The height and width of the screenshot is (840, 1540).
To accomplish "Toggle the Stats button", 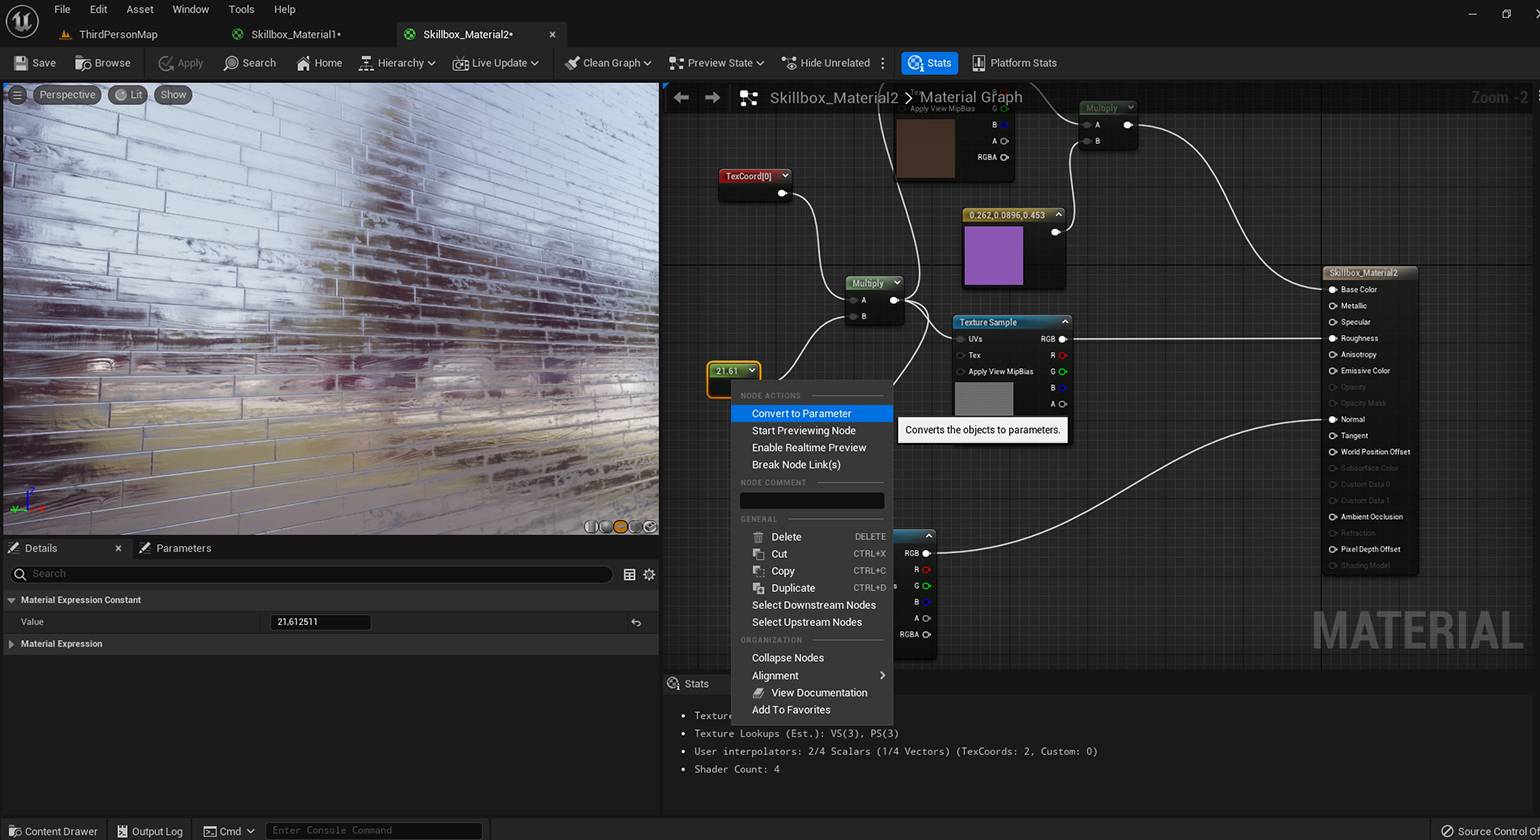I will [x=929, y=63].
